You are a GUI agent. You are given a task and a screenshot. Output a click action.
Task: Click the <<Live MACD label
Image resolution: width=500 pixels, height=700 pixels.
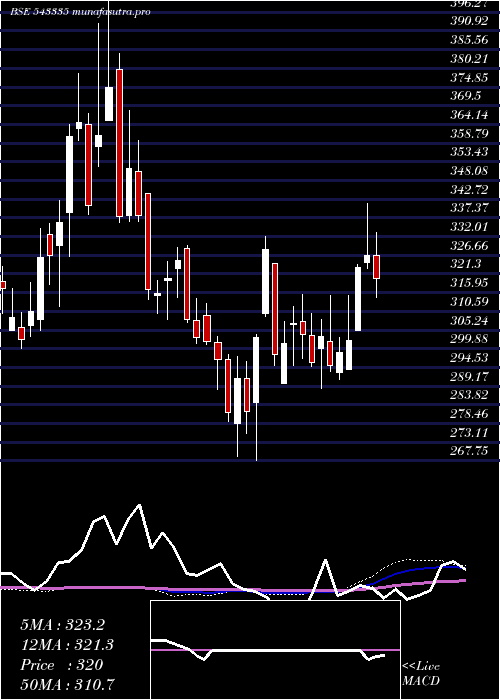(421, 674)
